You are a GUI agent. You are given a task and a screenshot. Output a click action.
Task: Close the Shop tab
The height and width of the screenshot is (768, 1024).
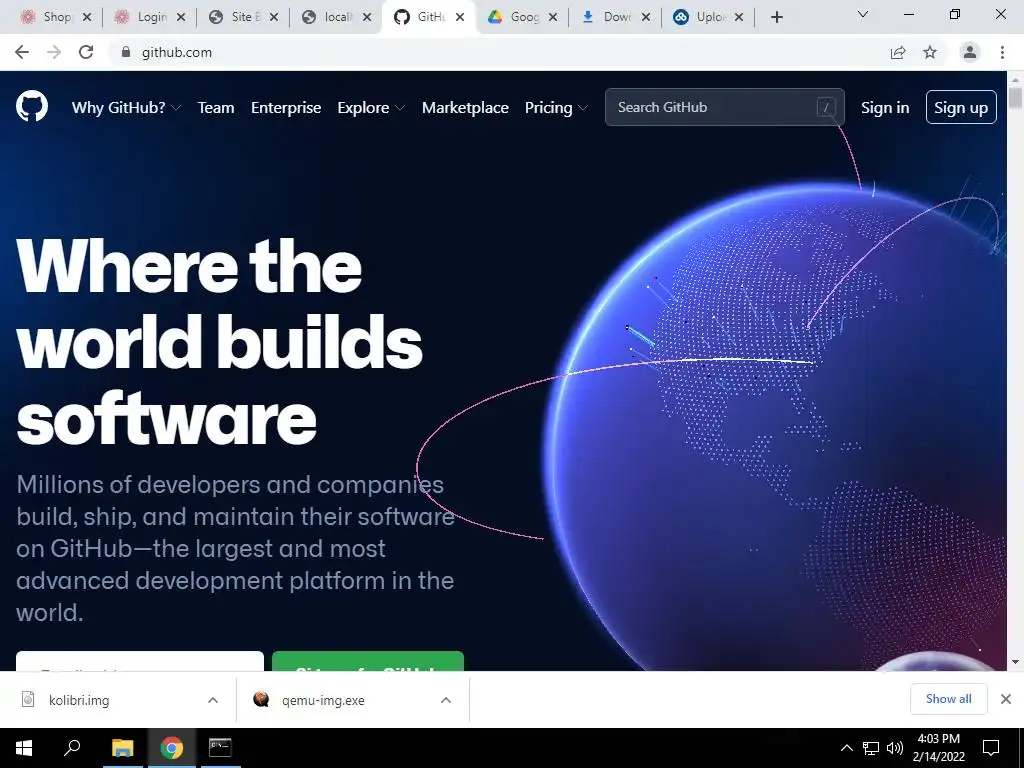87,18
